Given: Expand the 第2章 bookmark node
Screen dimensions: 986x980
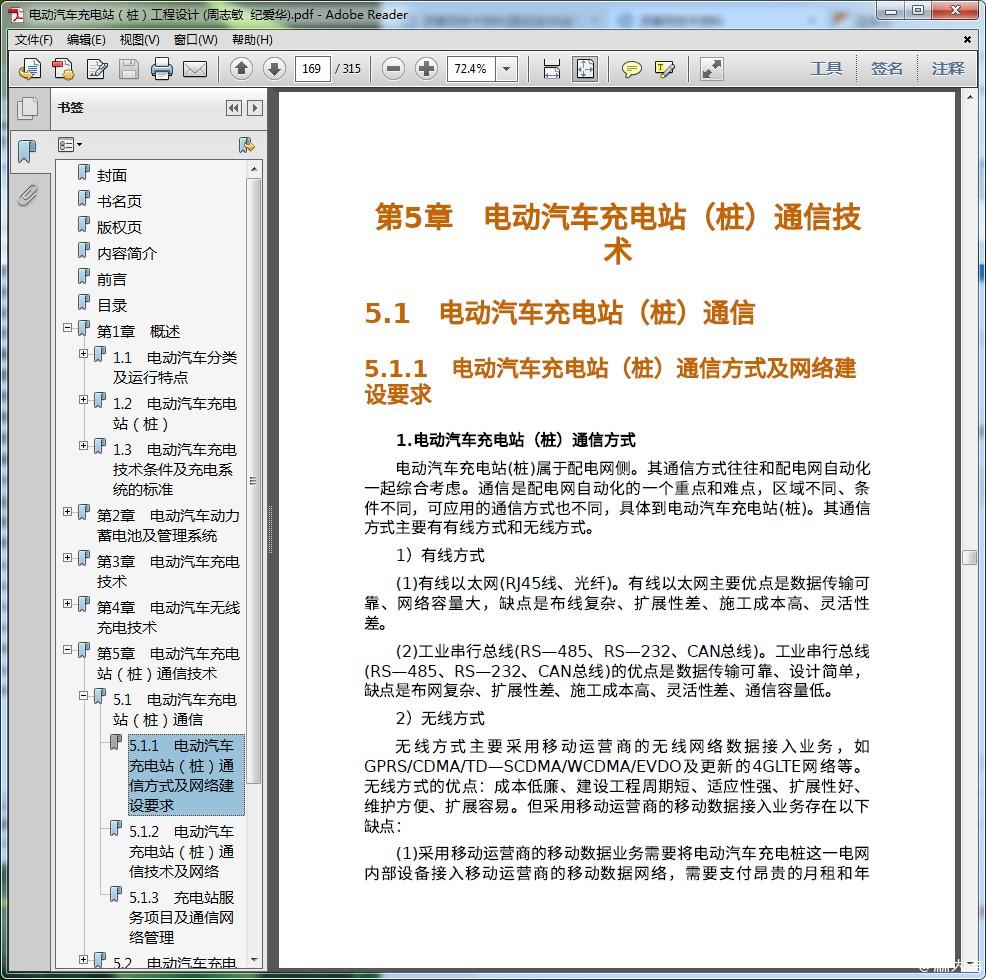Looking at the screenshot, I should coord(68,512).
